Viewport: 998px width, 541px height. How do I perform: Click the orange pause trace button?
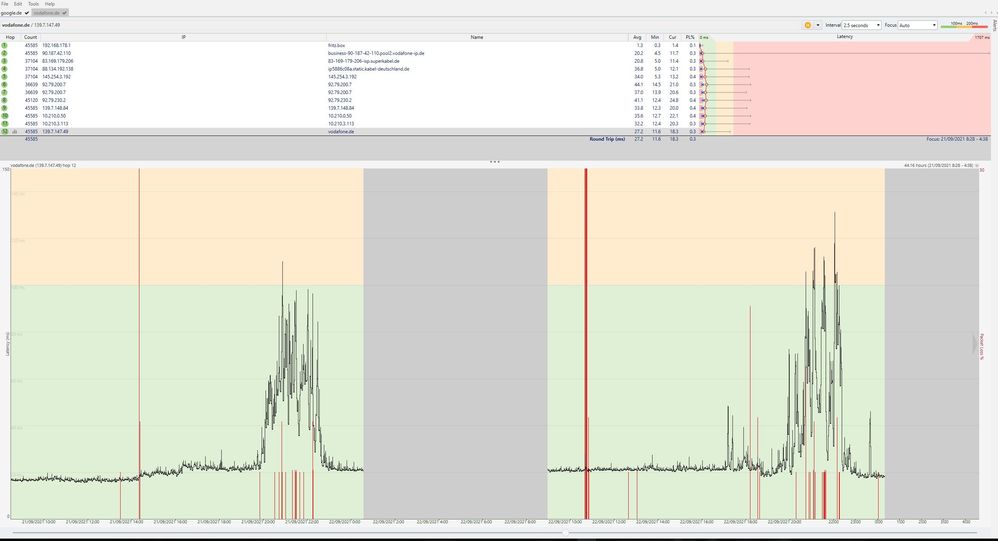coord(808,25)
